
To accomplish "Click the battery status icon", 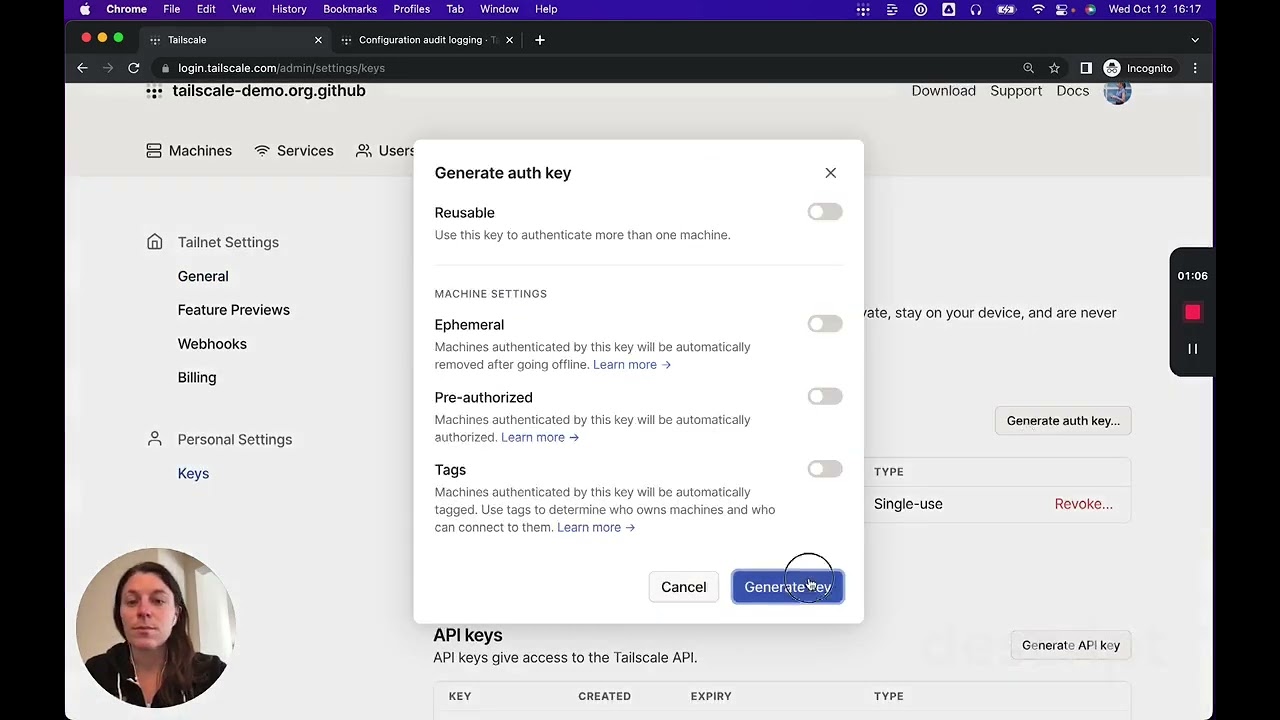I will coord(1006,9).
